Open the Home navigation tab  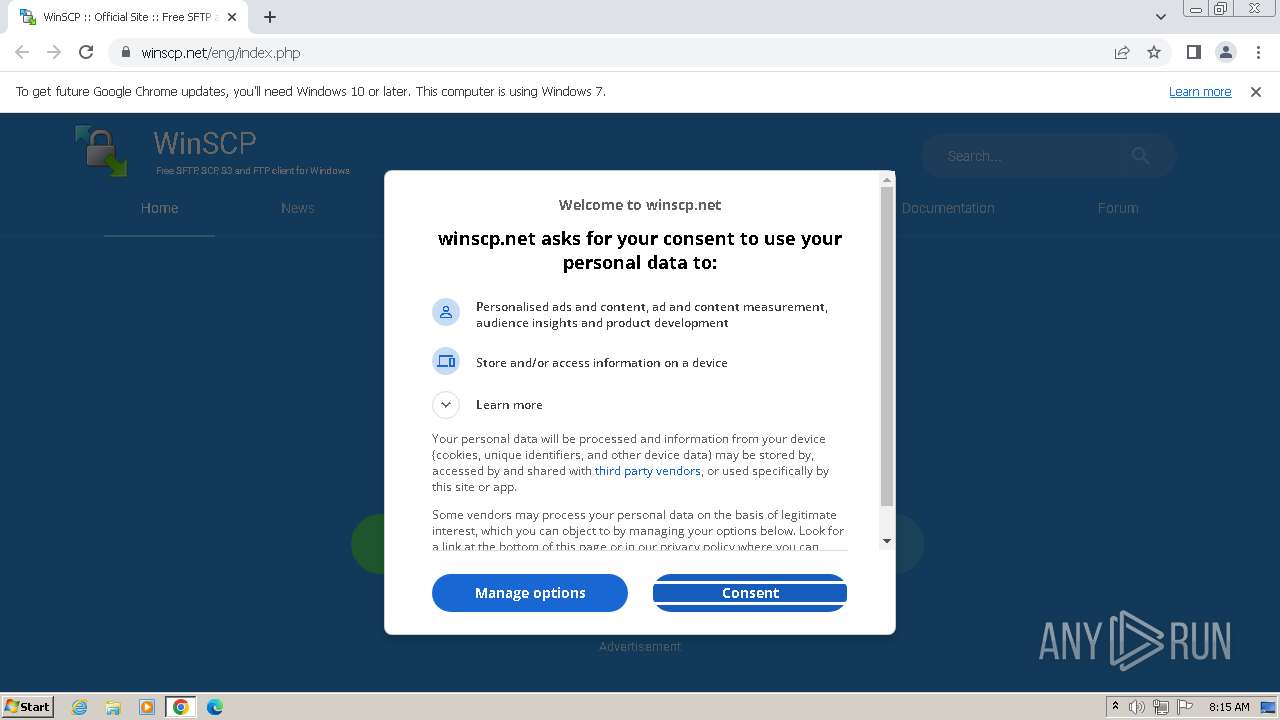(x=159, y=208)
